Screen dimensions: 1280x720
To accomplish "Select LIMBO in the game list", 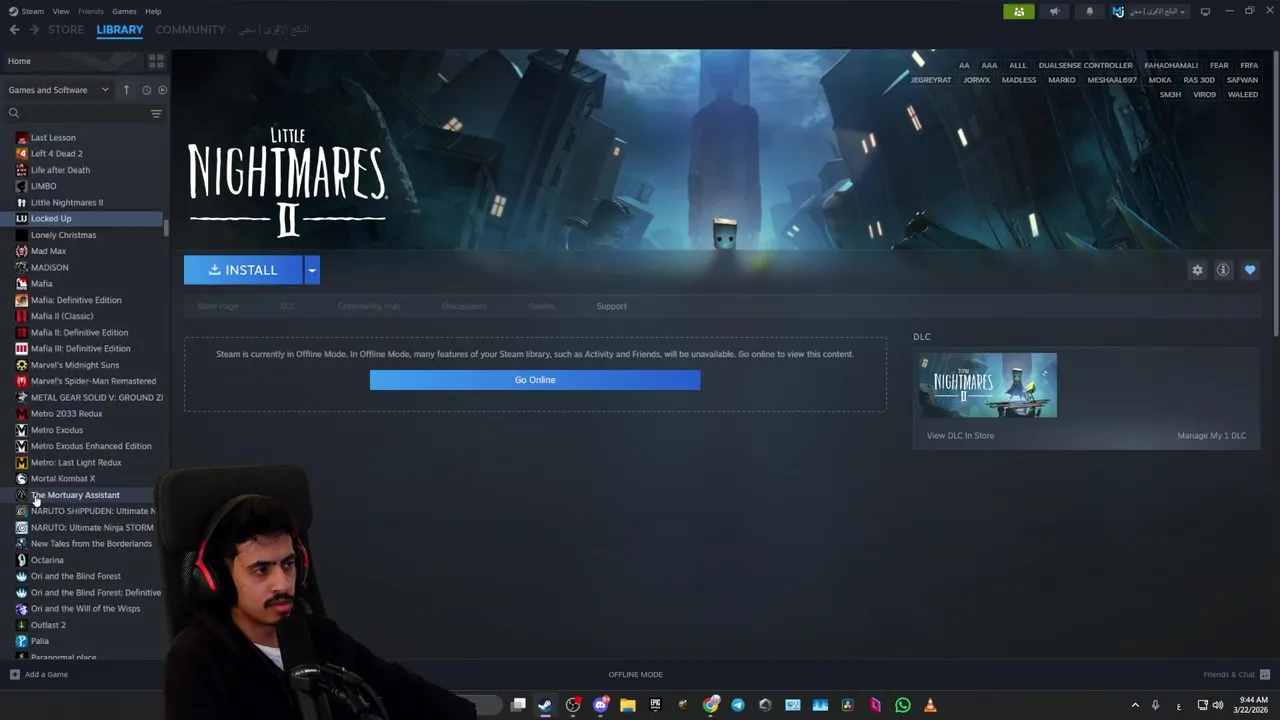I will pyautogui.click(x=43, y=186).
